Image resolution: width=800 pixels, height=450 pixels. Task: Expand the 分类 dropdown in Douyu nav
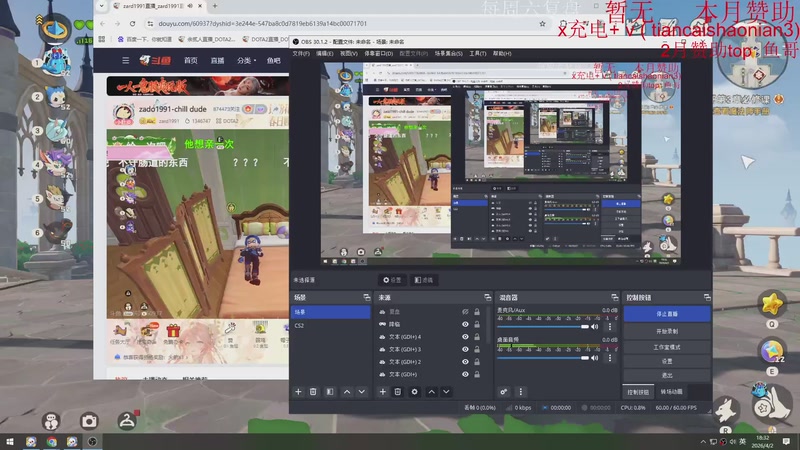(x=246, y=60)
